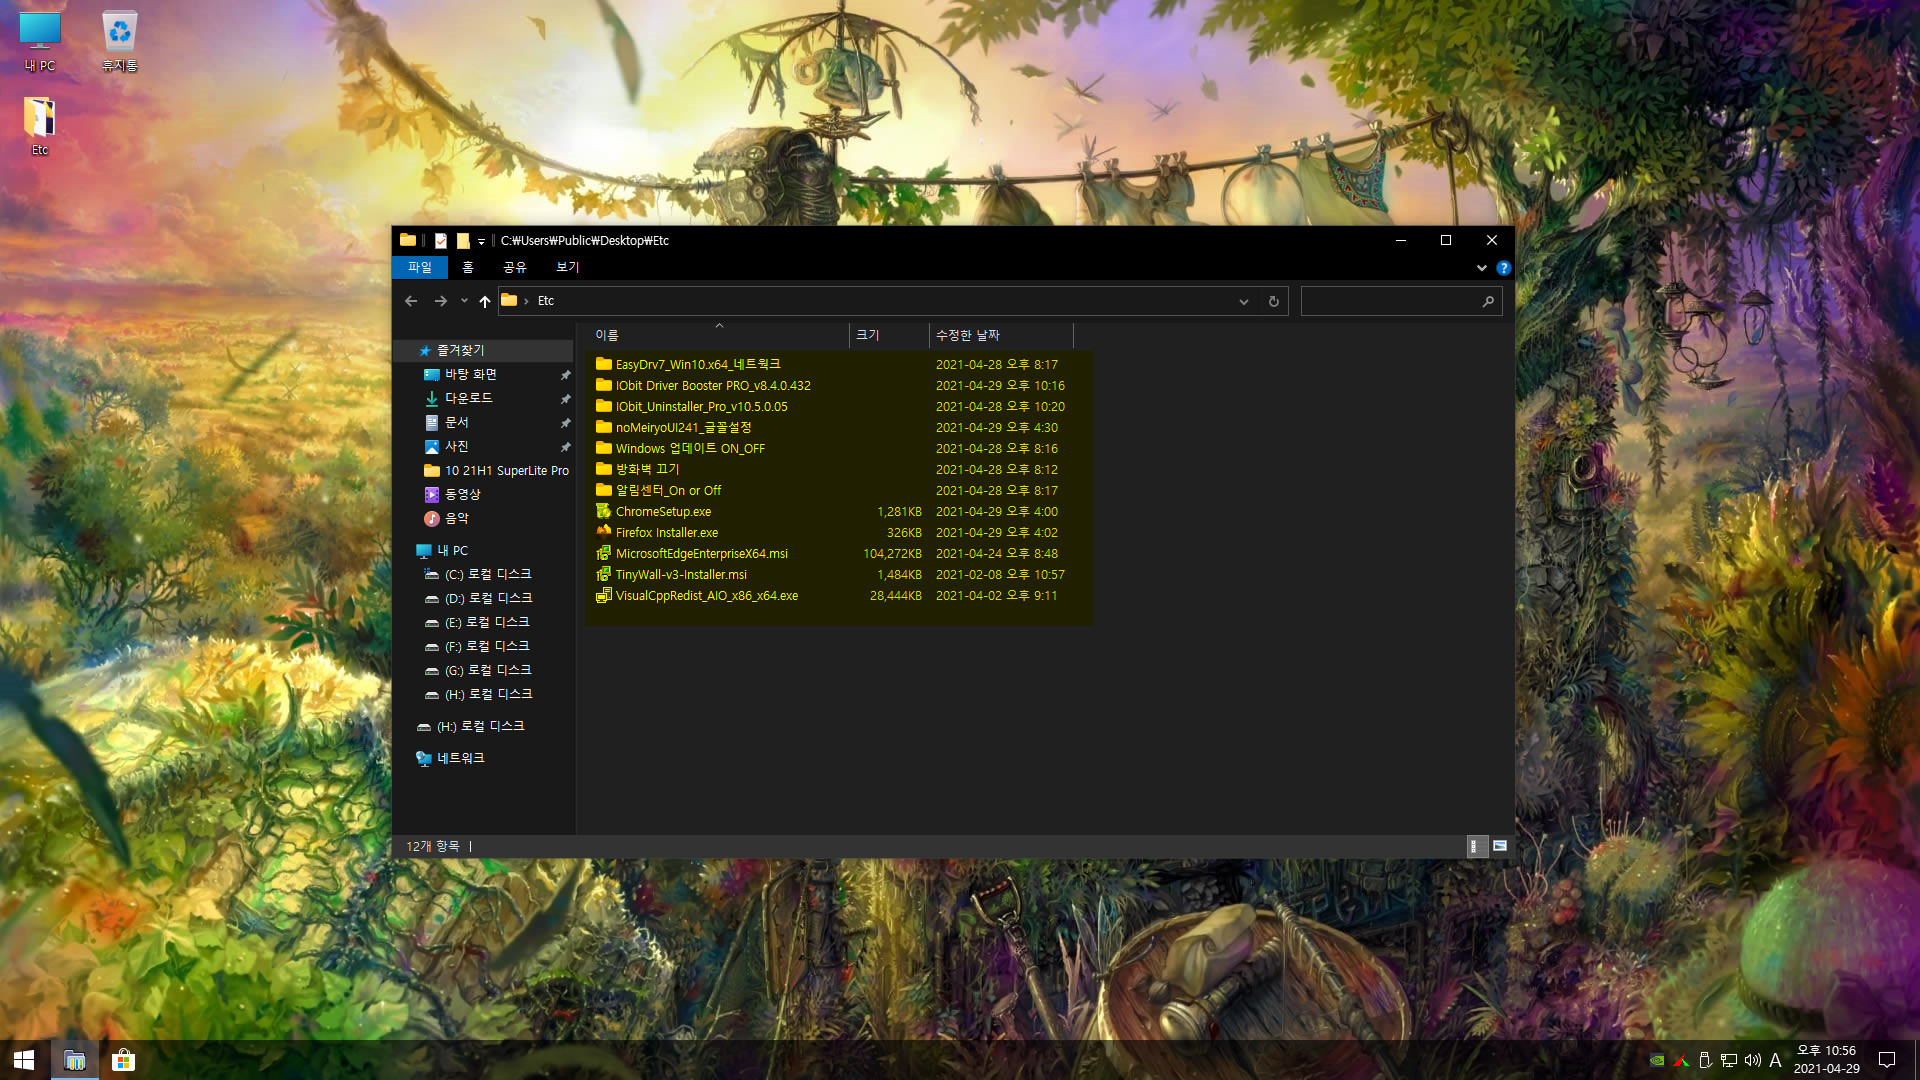Click the ChromeSetup.exe file icon
The image size is (1920, 1080).
(x=603, y=511)
